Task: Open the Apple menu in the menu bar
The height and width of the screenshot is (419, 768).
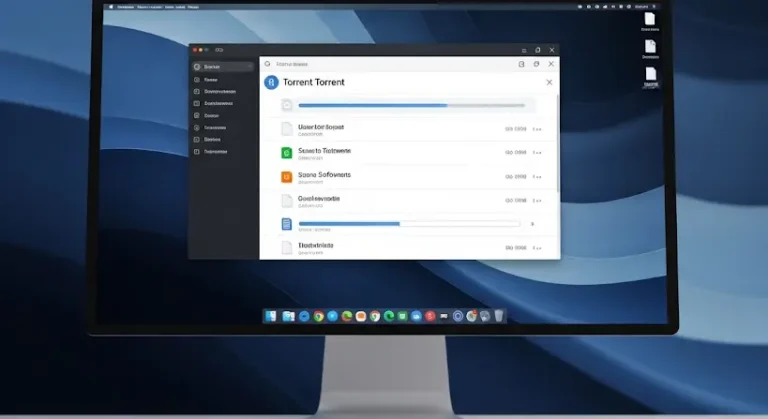Action: [111, 7]
